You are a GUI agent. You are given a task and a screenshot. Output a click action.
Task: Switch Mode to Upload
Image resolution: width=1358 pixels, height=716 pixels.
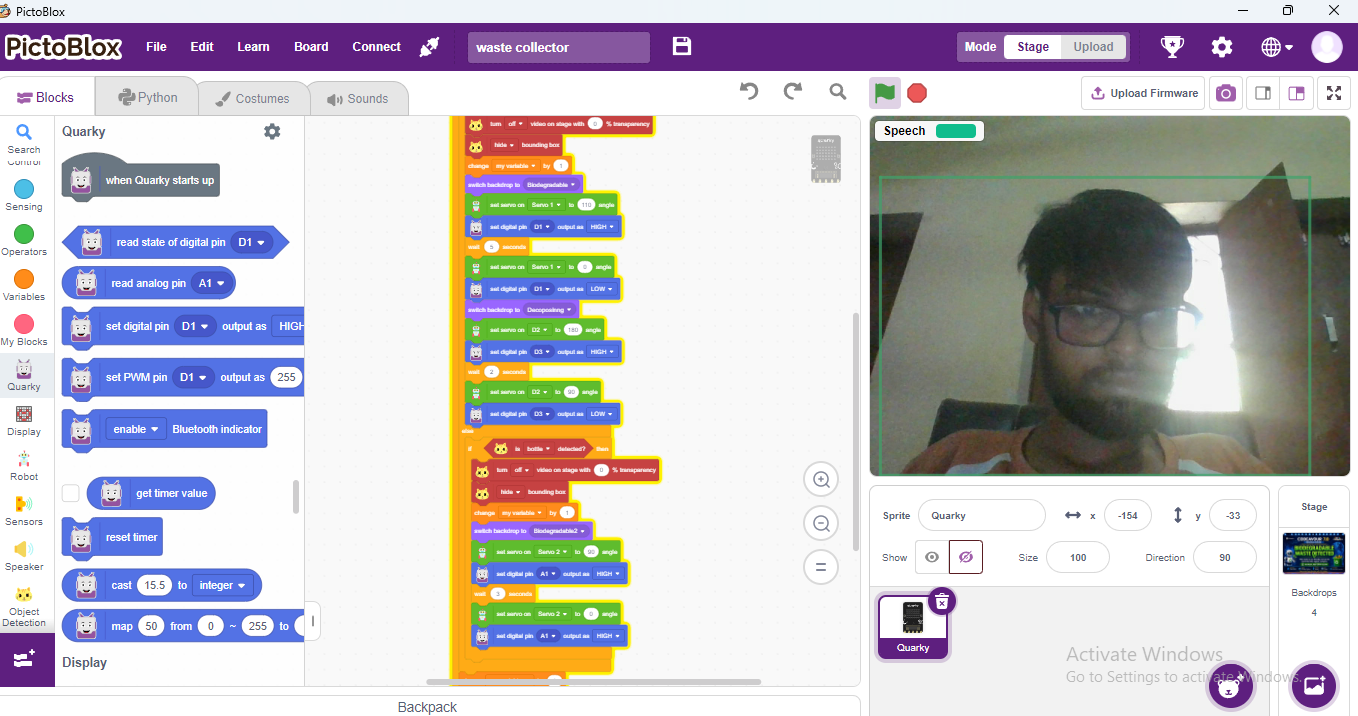point(1093,47)
